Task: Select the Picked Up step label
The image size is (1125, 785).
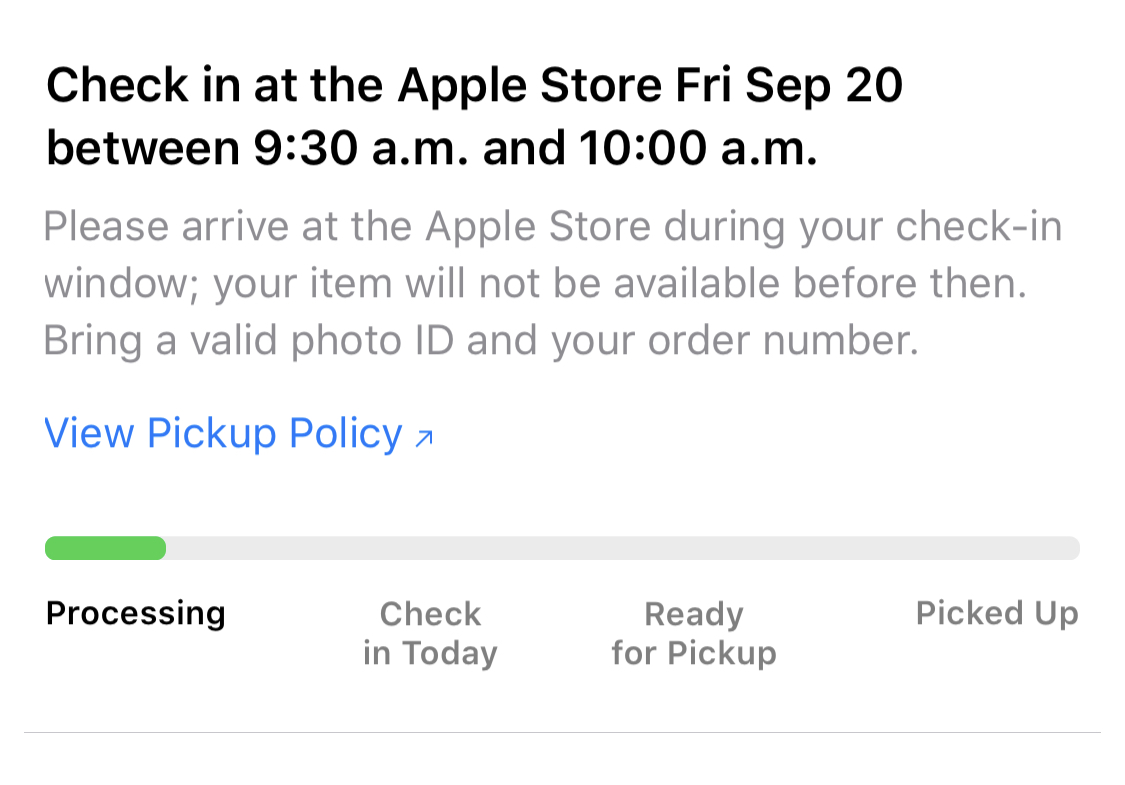Action: click(x=997, y=613)
